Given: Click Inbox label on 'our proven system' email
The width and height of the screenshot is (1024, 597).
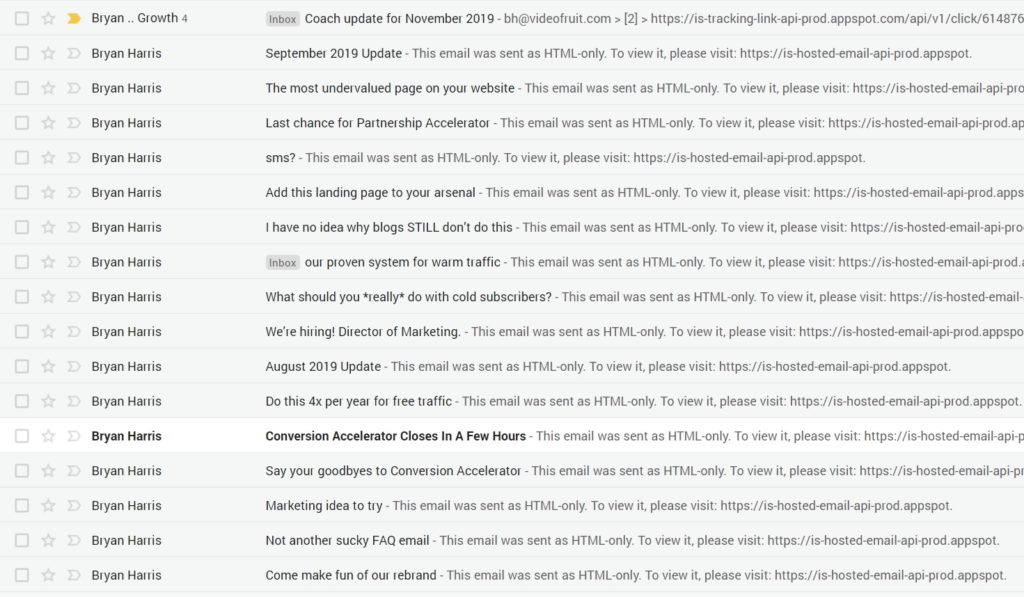Looking at the screenshot, I should coord(283,263).
